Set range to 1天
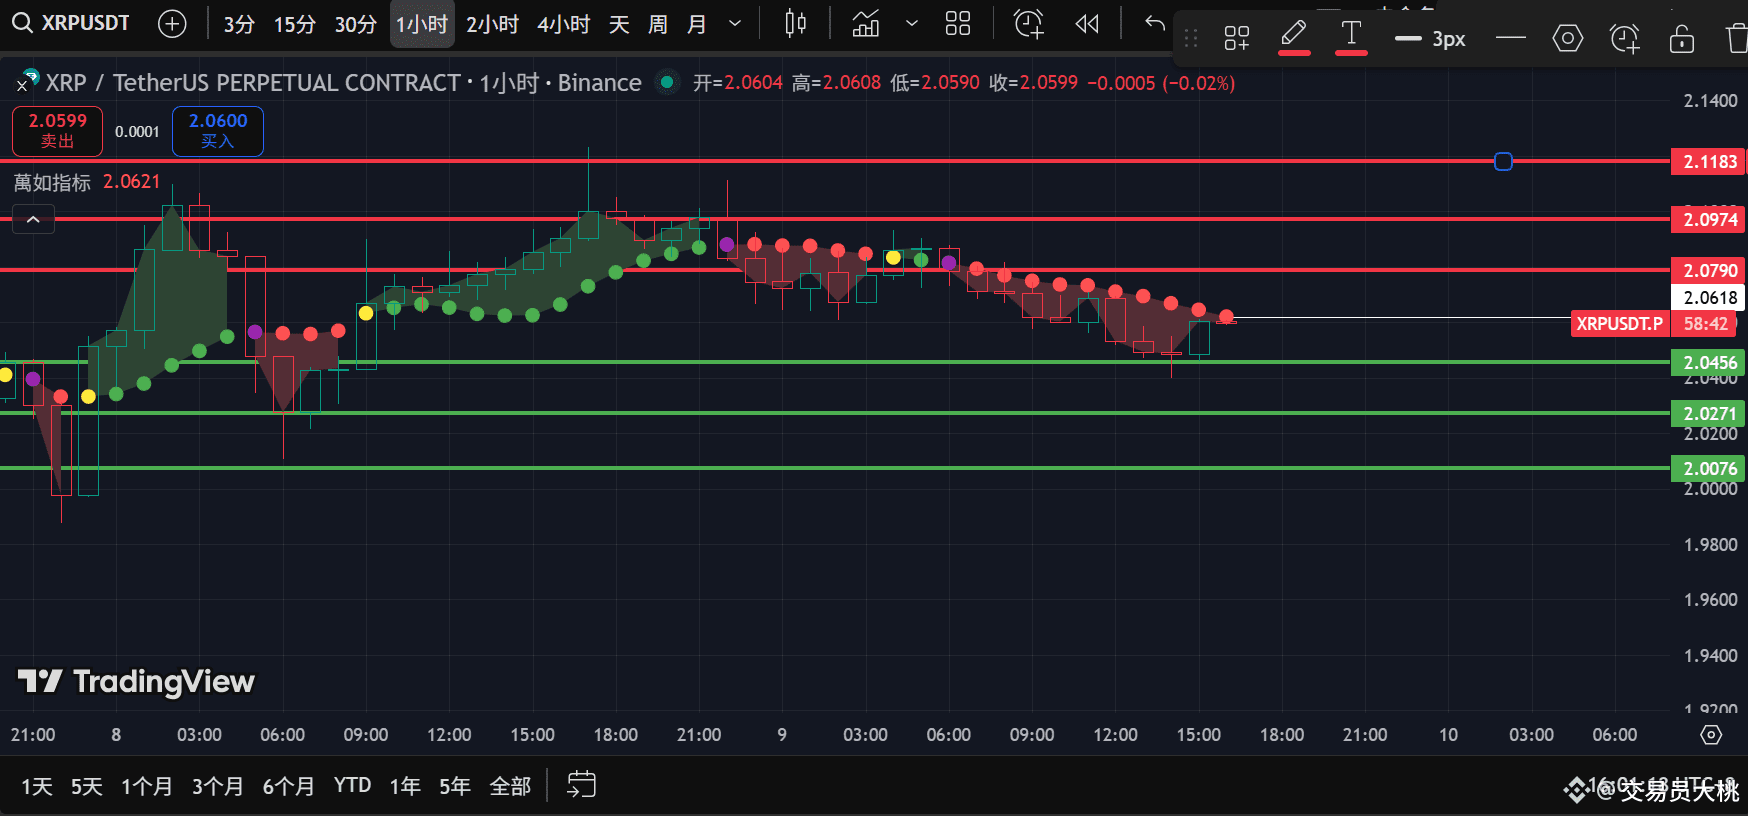The height and width of the screenshot is (816, 1748). click(37, 787)
